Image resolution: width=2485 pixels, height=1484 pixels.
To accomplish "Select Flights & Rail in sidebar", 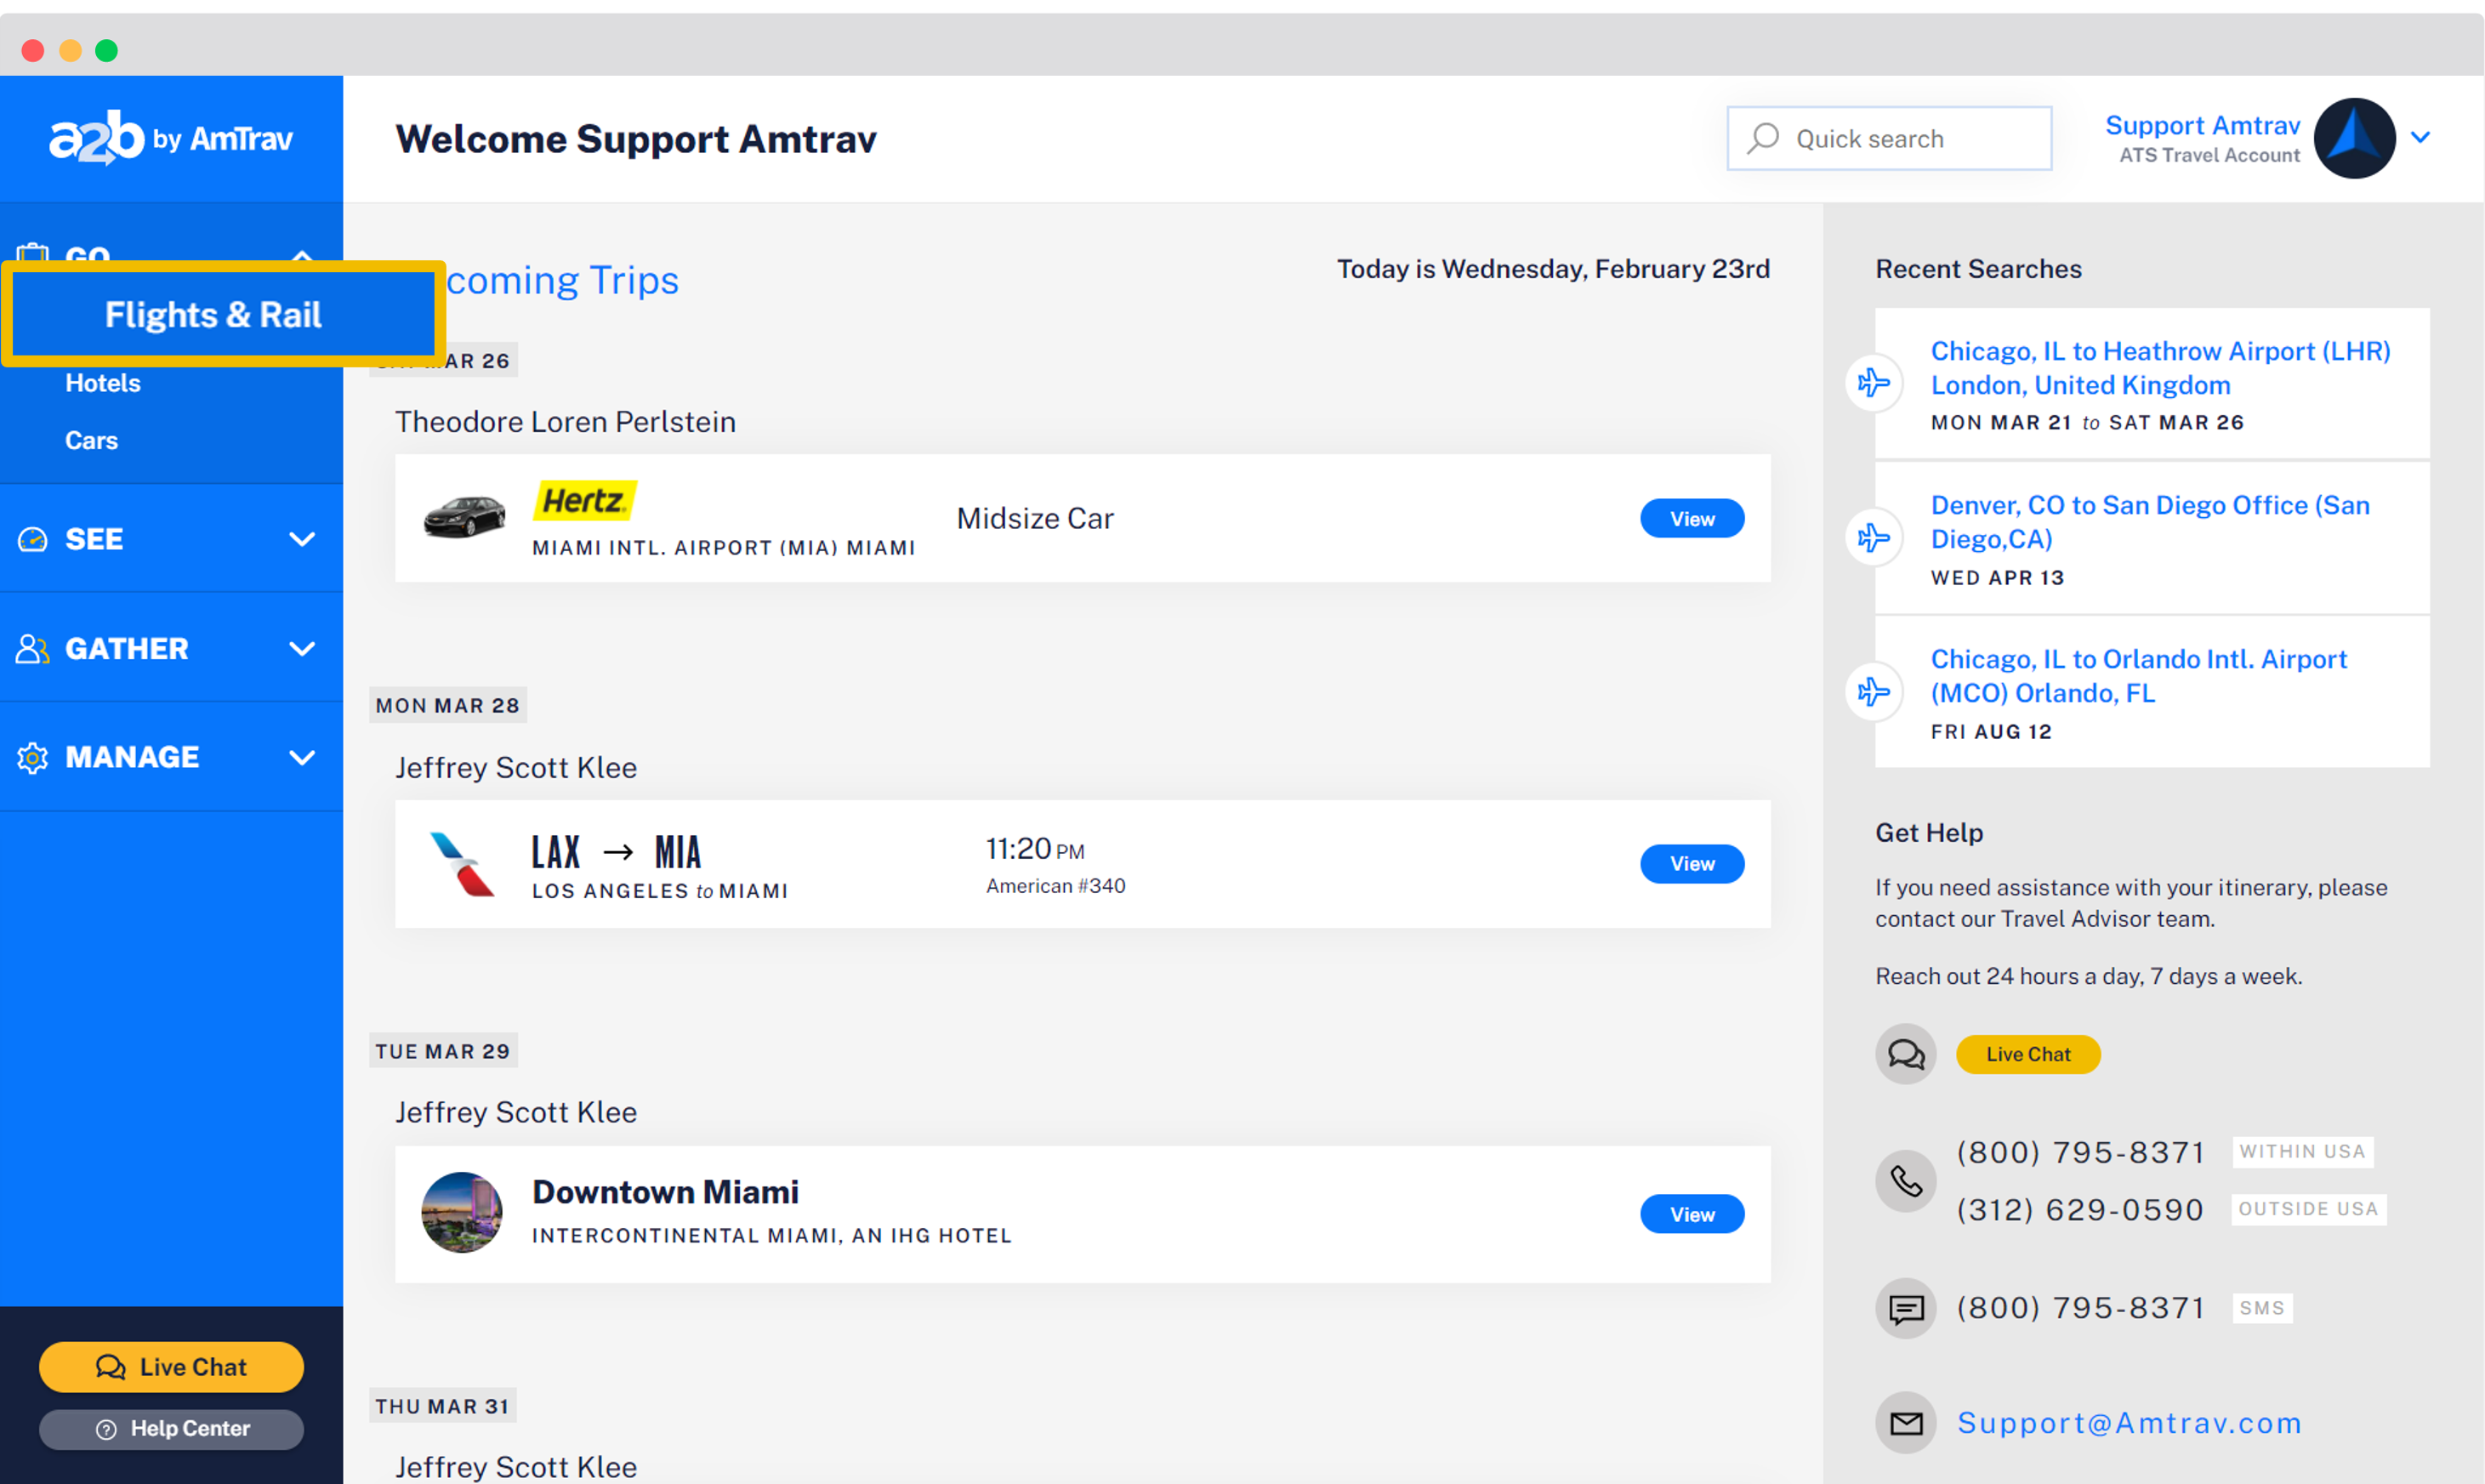I will [x=213, y=315].
